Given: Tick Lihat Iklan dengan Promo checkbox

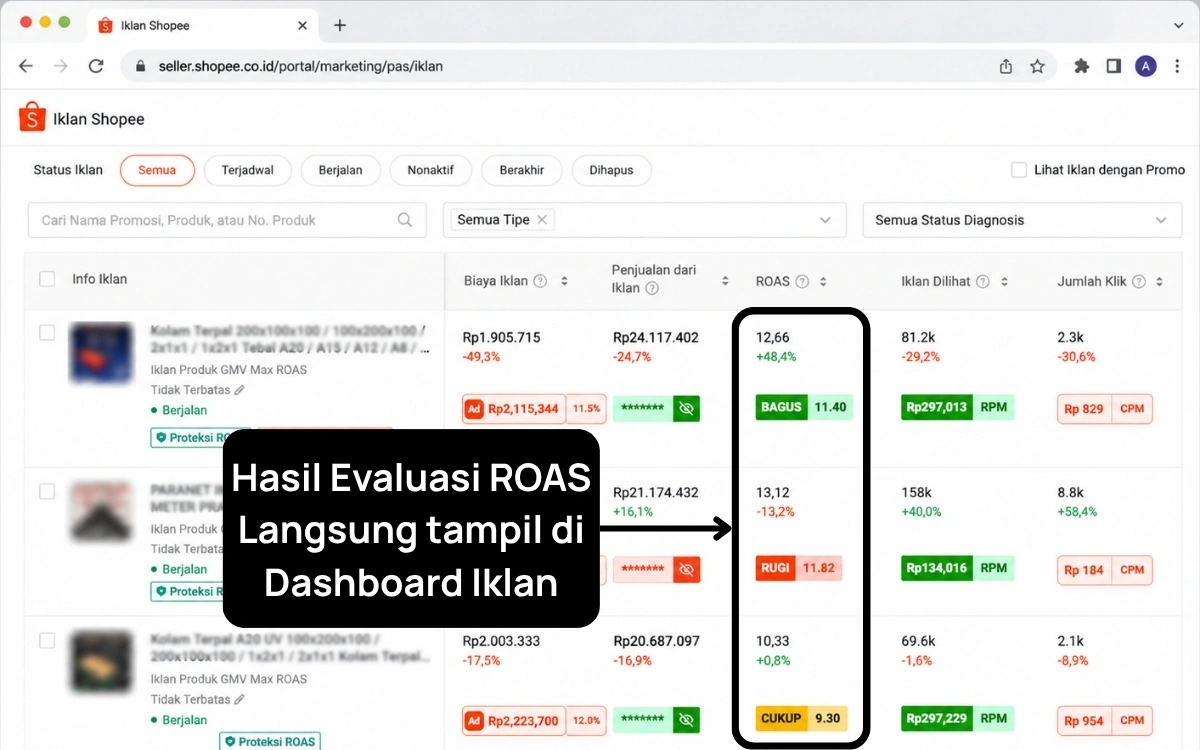Looking at the screenshot, I should (x=1019, y=170).
